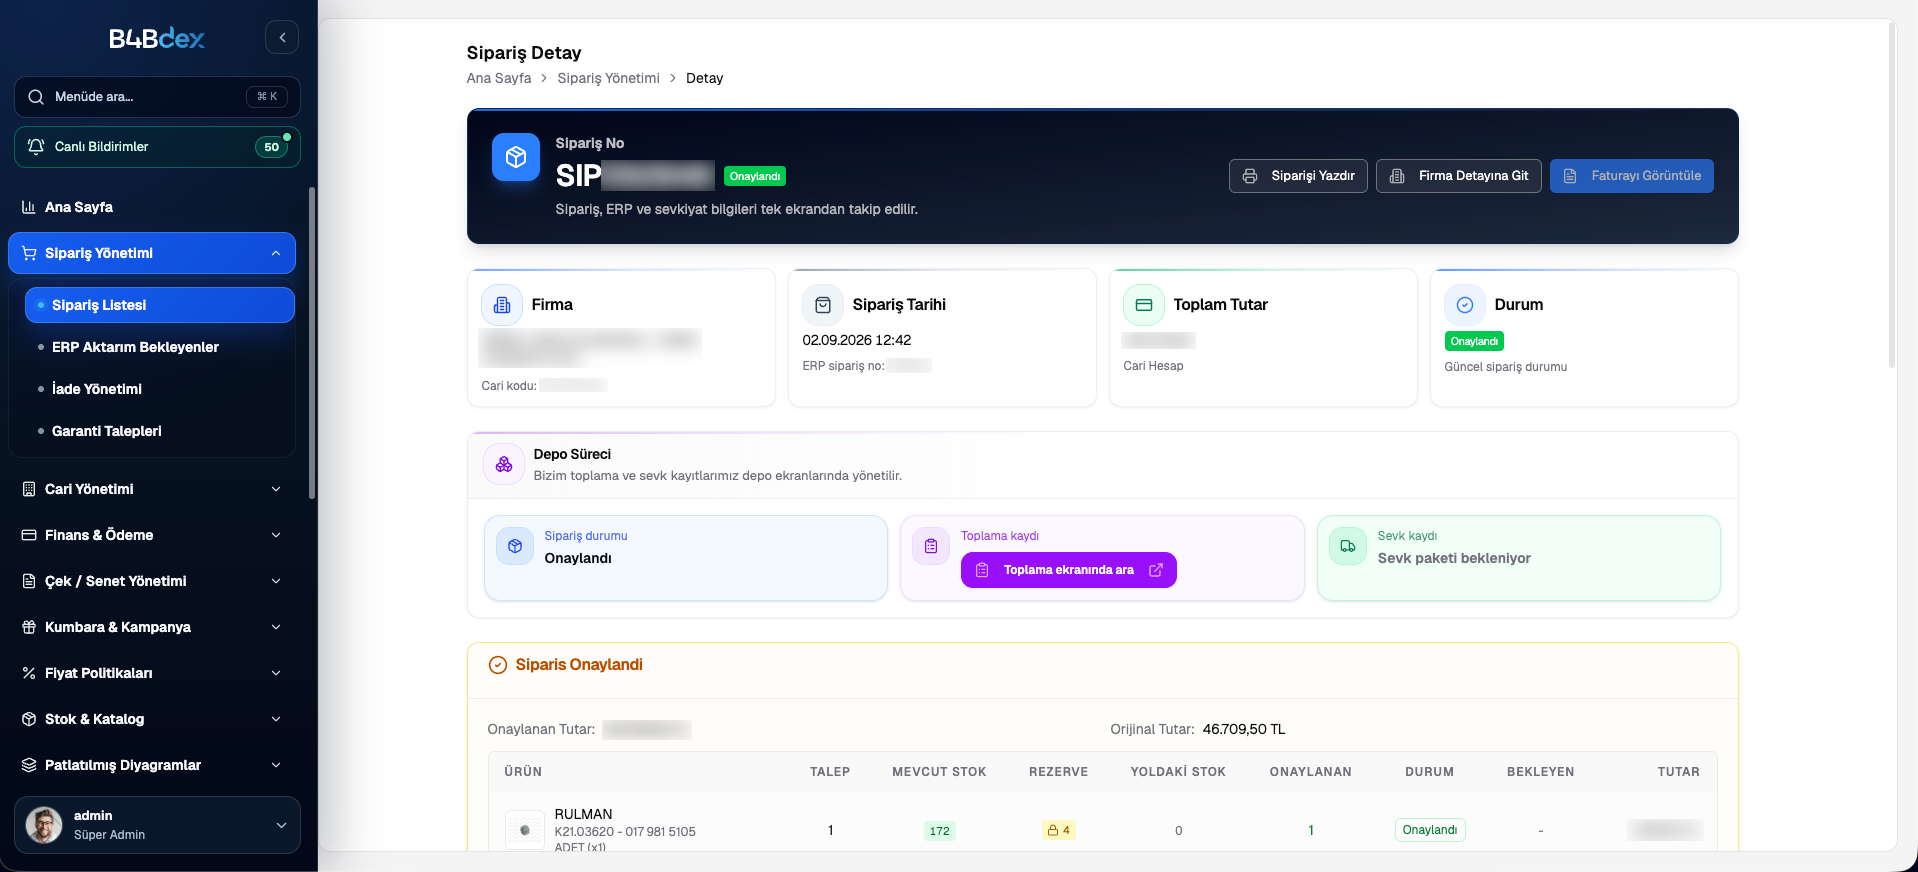The height and width of the screenshot is (872, 1918).
Task: Click the credit card icon on Toplam Tutar
Action: (1144, 305)
